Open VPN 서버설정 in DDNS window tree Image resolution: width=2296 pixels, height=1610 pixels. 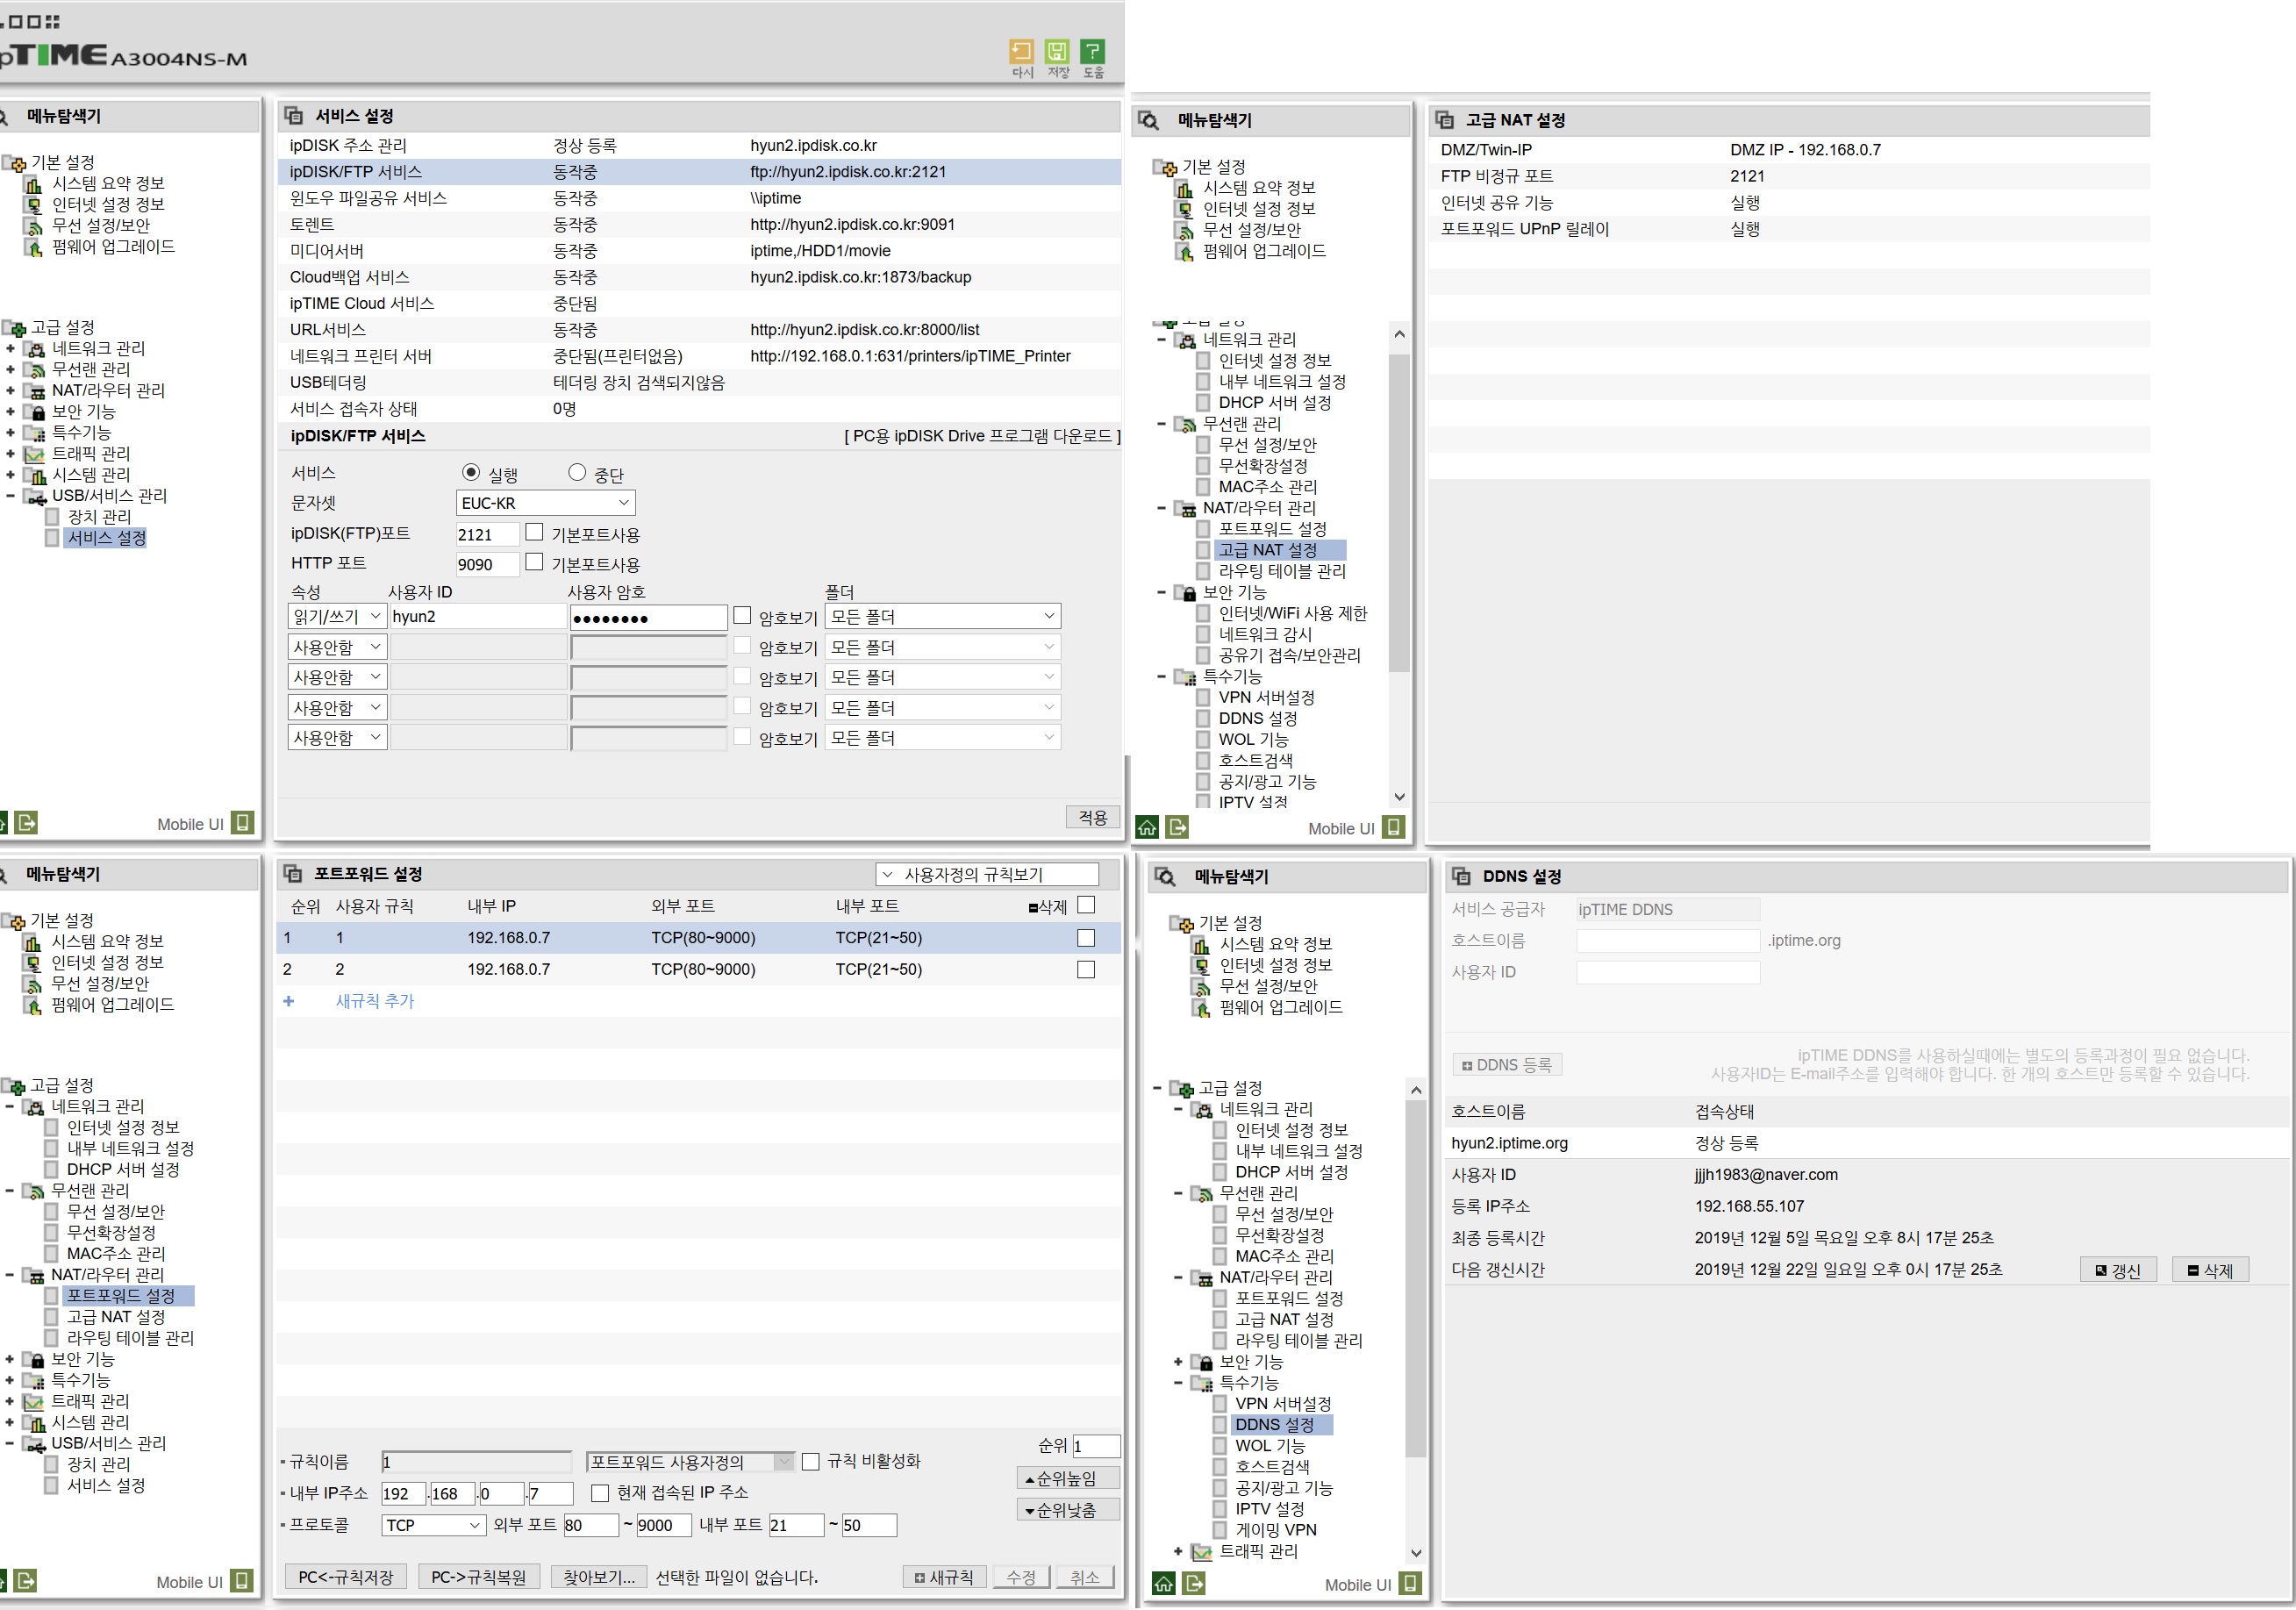click(x=1283, y=1404)
